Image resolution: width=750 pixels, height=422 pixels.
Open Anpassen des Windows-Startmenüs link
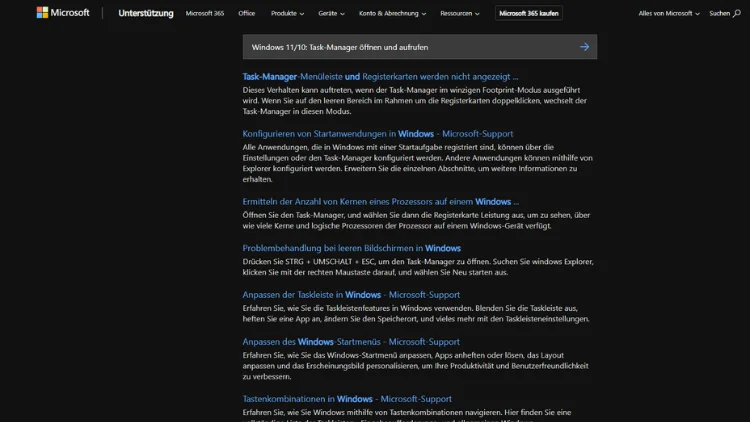tap(351, 342)
